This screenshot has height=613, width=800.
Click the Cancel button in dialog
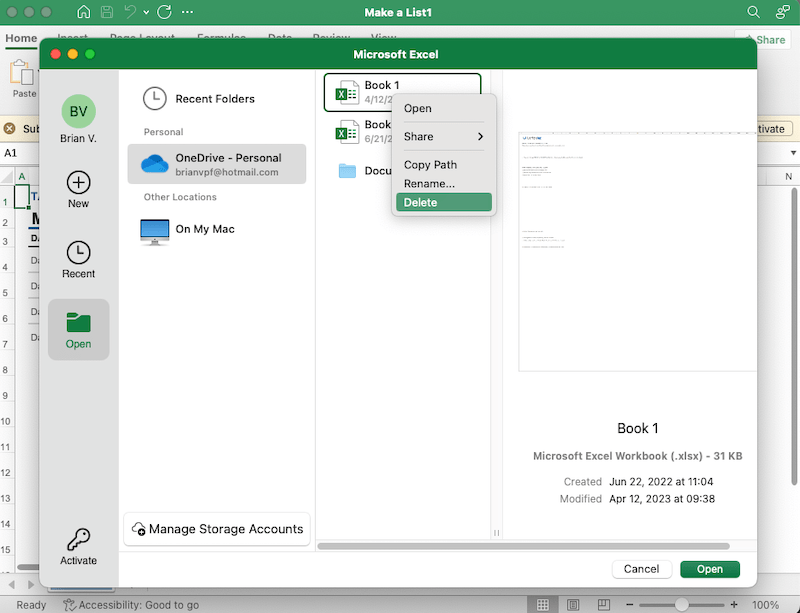641,569
